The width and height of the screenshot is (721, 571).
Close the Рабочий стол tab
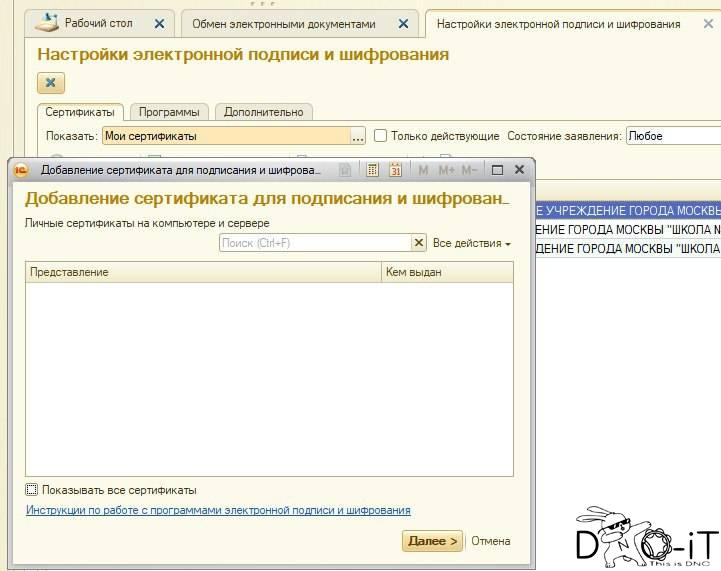pyautogui.click(x=159, y=23)
